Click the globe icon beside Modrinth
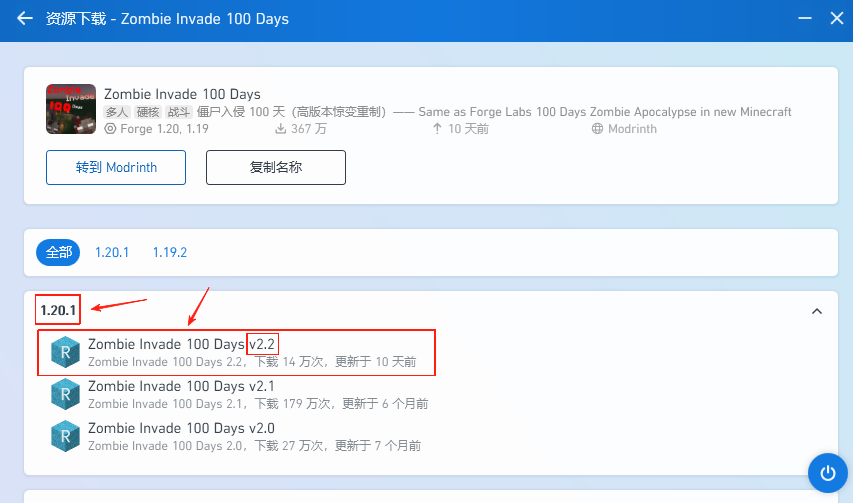Viewport: 853px width, 503px height. pyautogui.click(x=598, y=129)
